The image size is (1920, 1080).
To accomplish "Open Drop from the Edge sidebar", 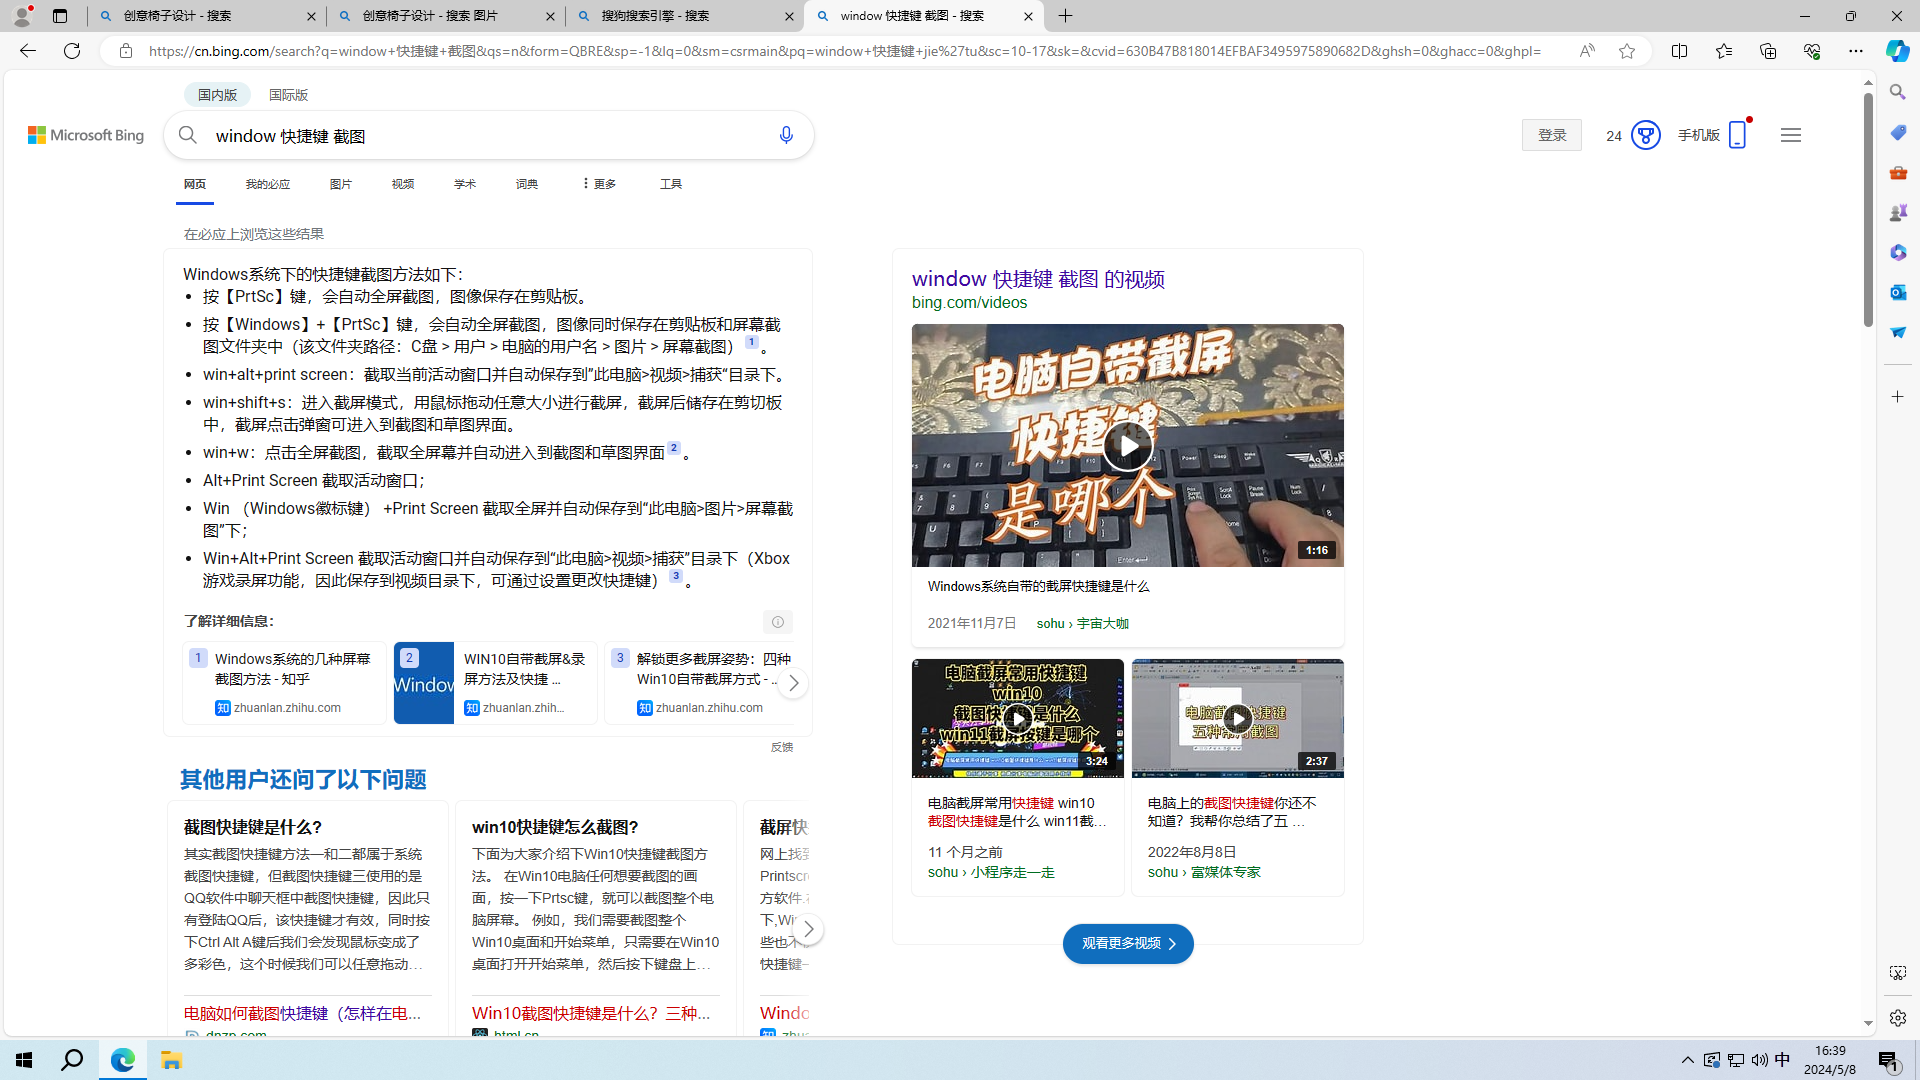I will (x=1897, y=332).
